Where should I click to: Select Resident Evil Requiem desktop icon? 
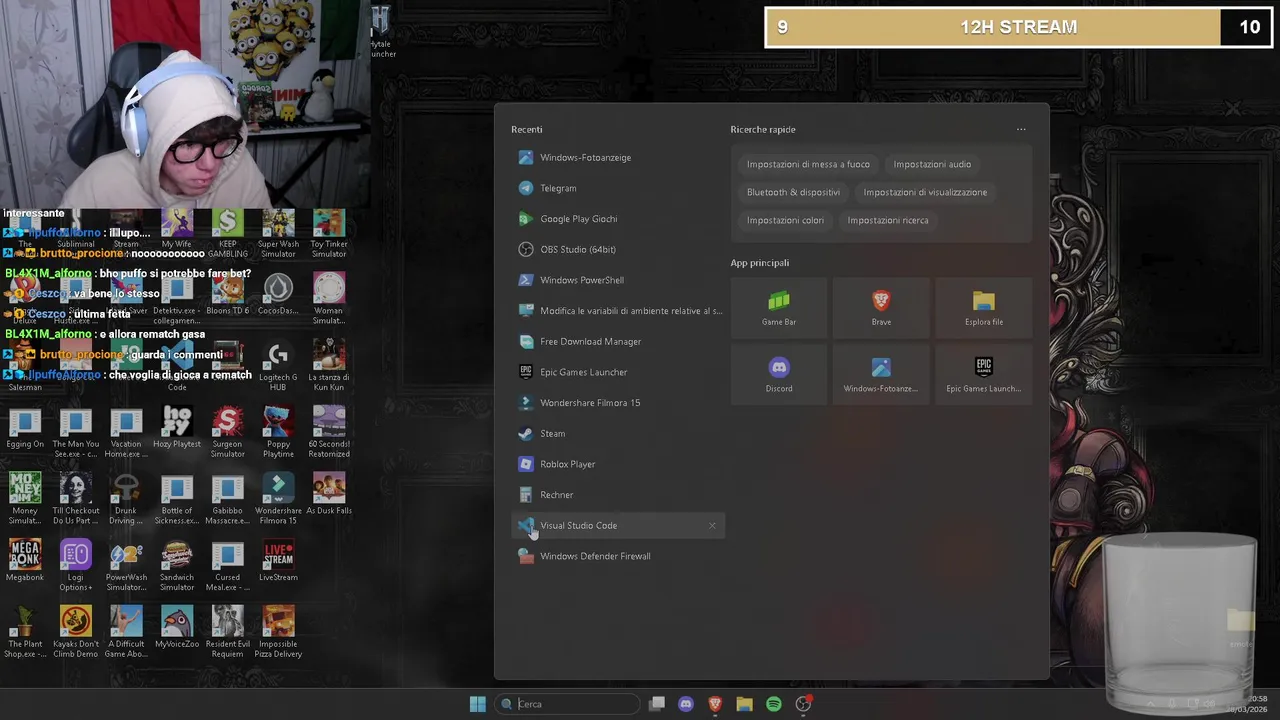227,632
